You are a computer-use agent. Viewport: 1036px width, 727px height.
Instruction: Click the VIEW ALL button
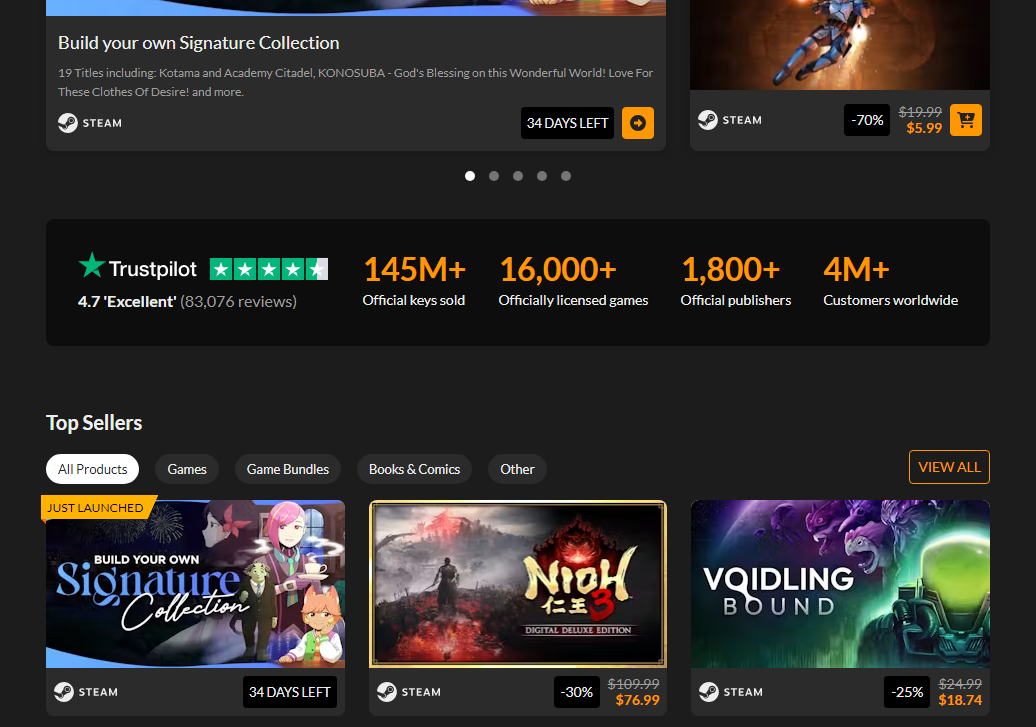coord(949,467)
